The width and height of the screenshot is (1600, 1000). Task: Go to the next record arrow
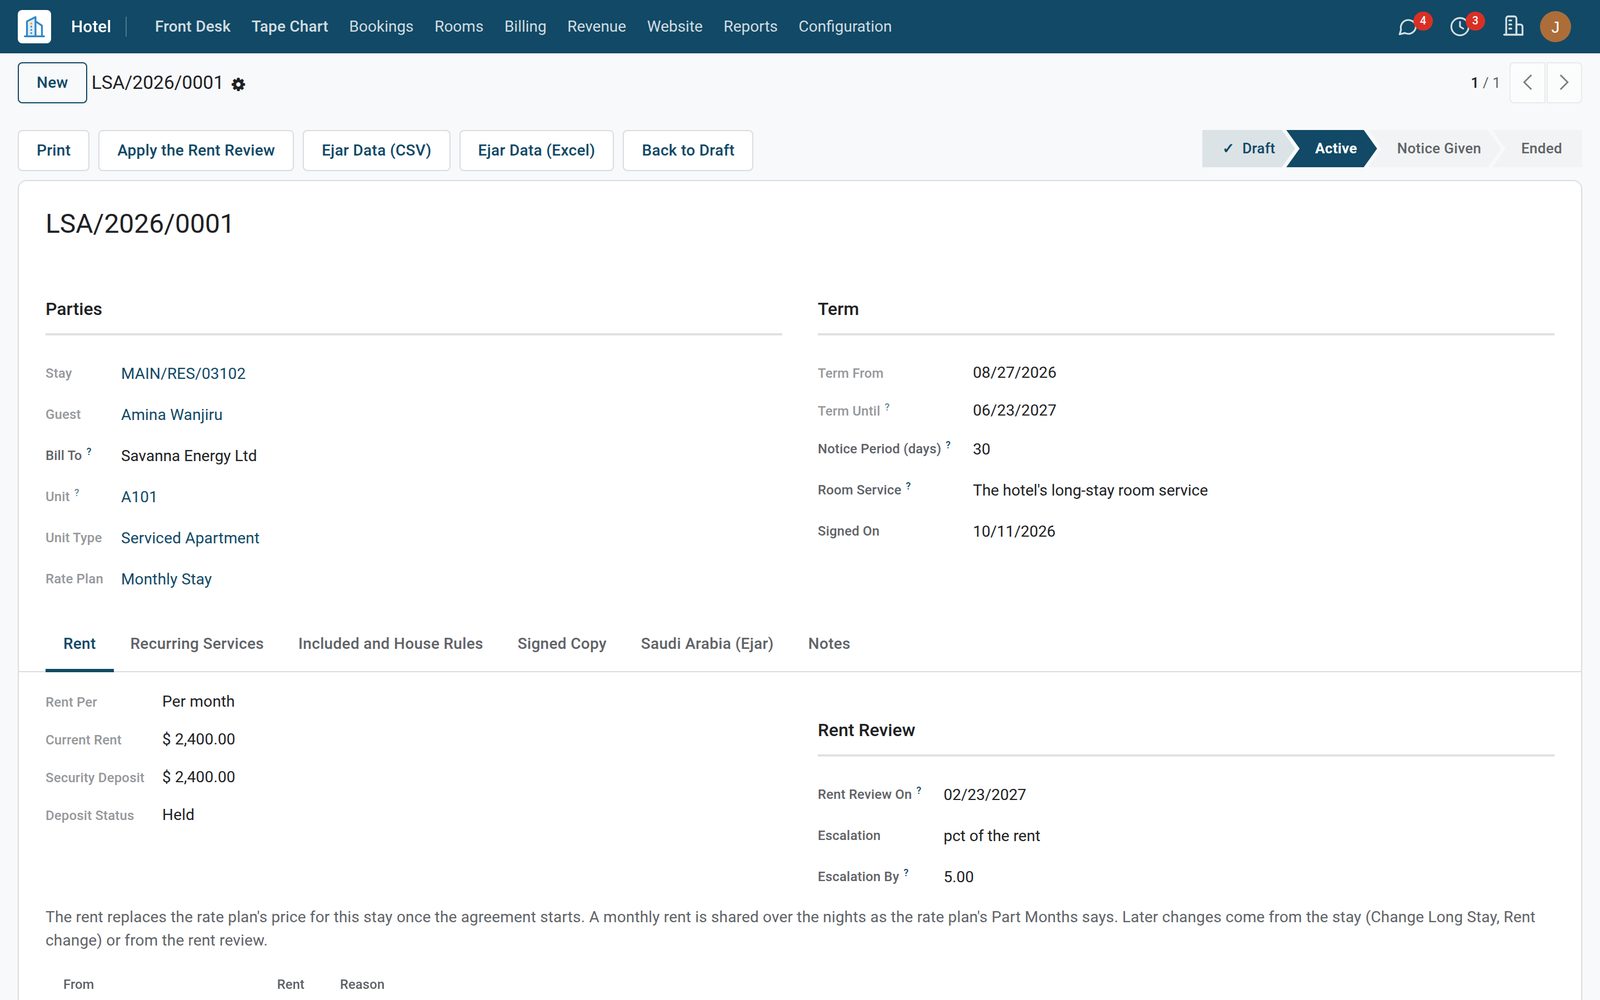[1564, 83]
